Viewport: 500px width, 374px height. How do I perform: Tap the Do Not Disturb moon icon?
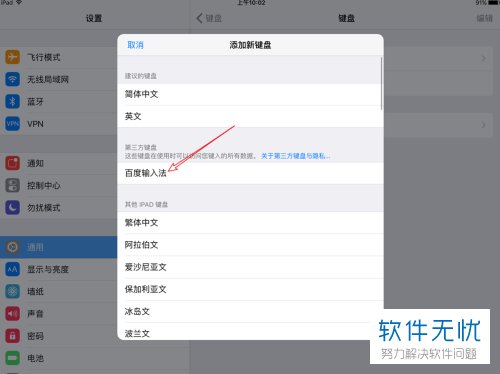coord(12,208)
